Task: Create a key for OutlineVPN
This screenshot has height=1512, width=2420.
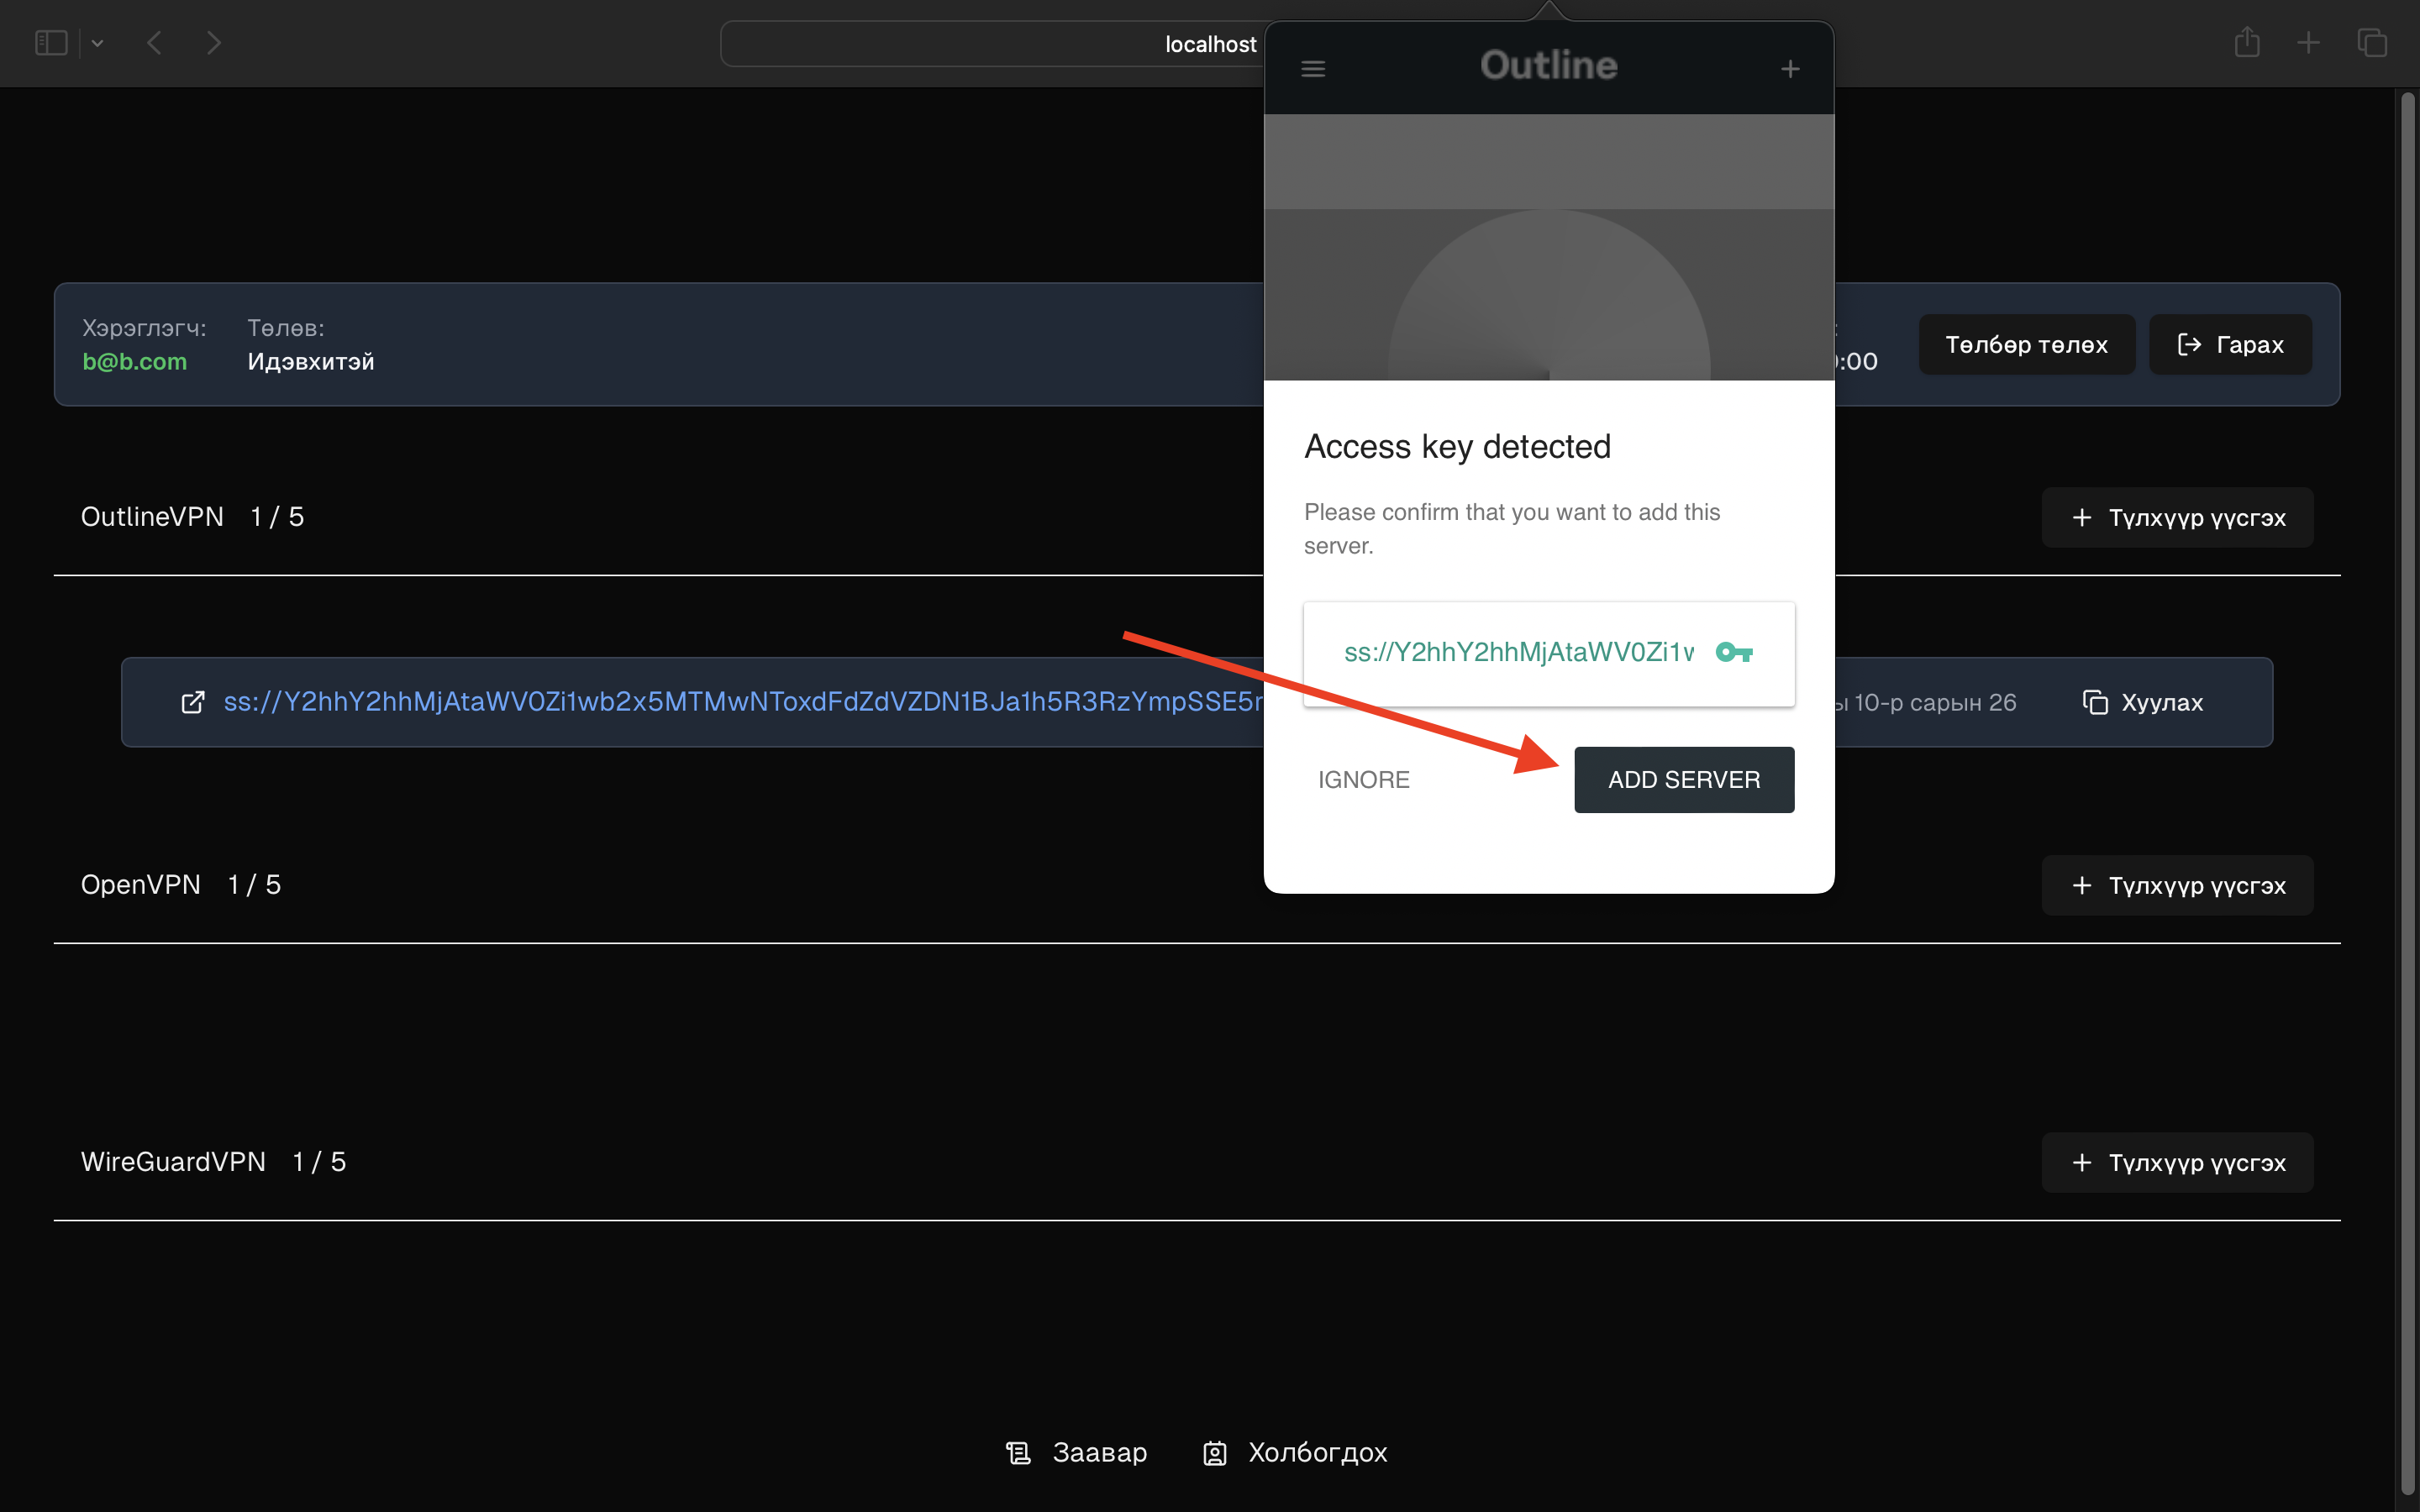Action: pyautogui.click(x=2177, y=517)
